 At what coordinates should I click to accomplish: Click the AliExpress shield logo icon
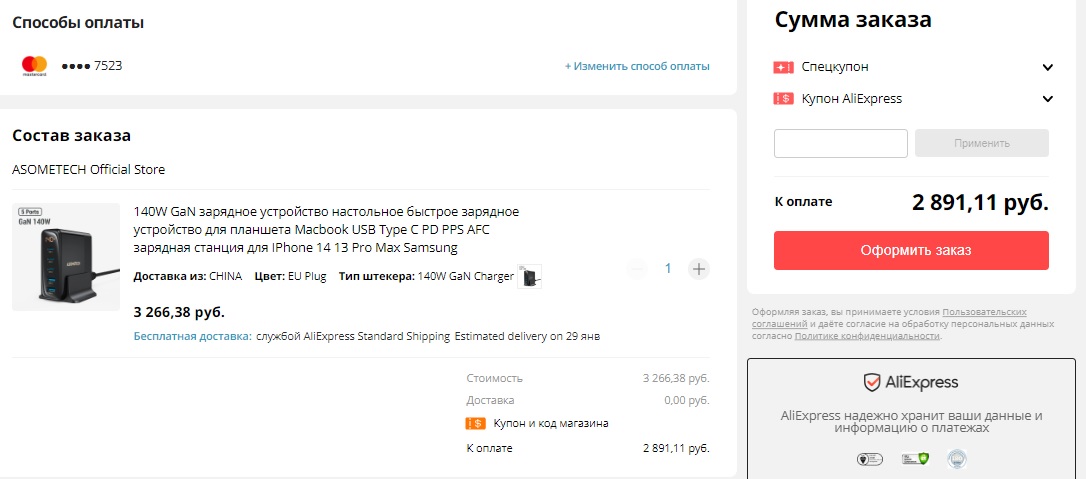pos(872,382)
